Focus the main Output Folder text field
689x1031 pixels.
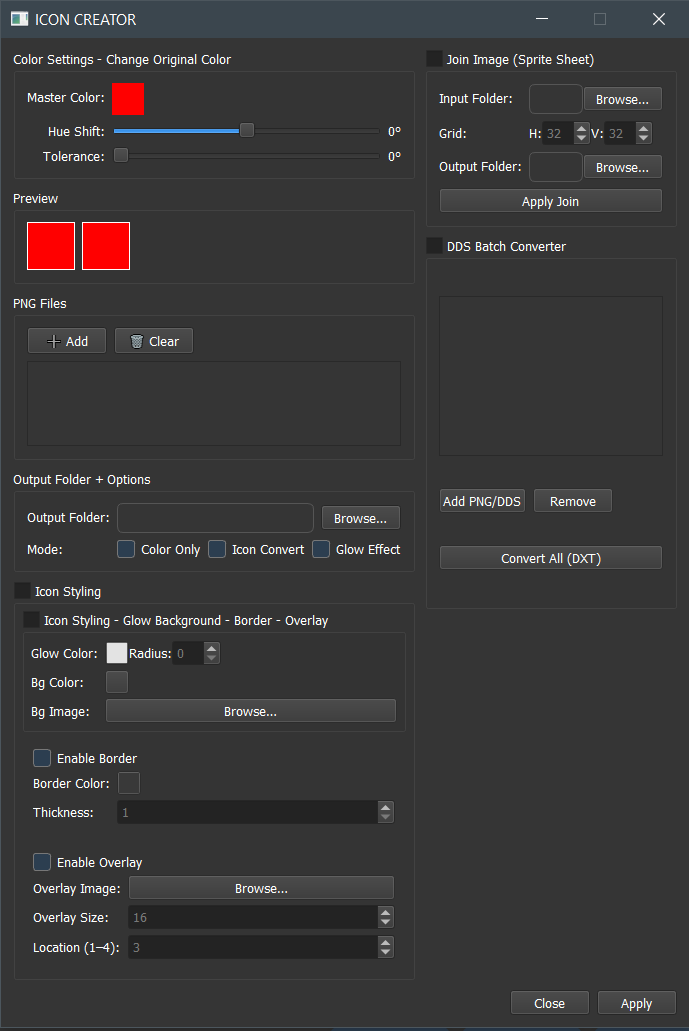(x=216, y=518)
